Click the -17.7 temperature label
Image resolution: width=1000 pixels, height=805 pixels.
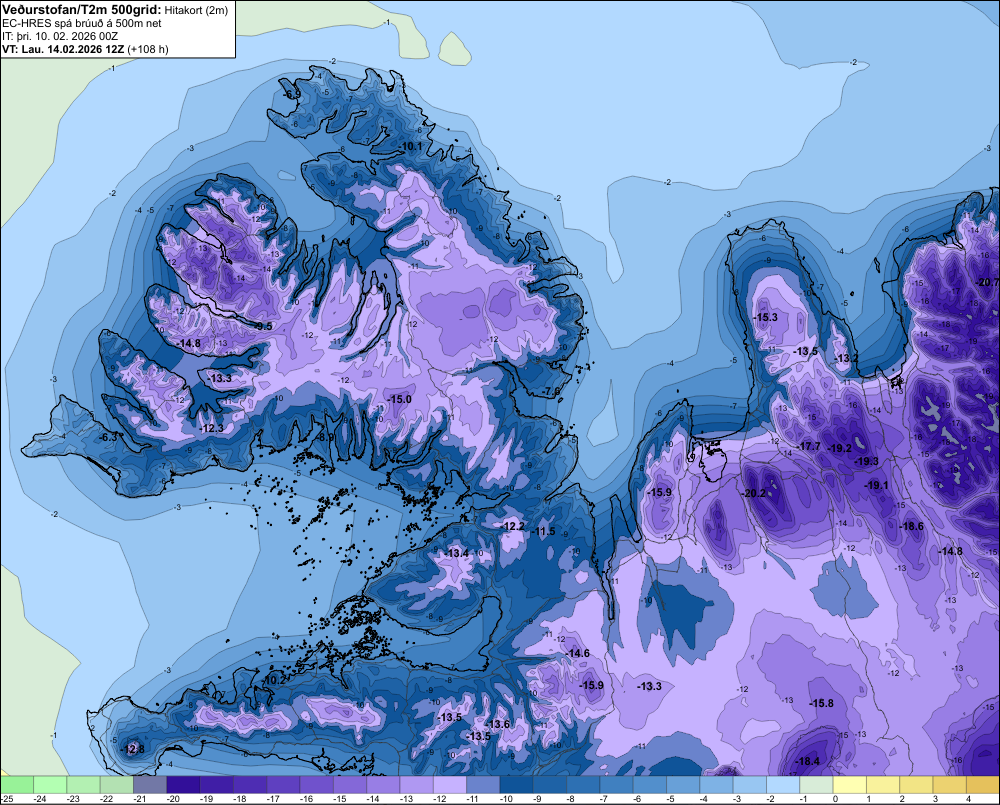809,446
